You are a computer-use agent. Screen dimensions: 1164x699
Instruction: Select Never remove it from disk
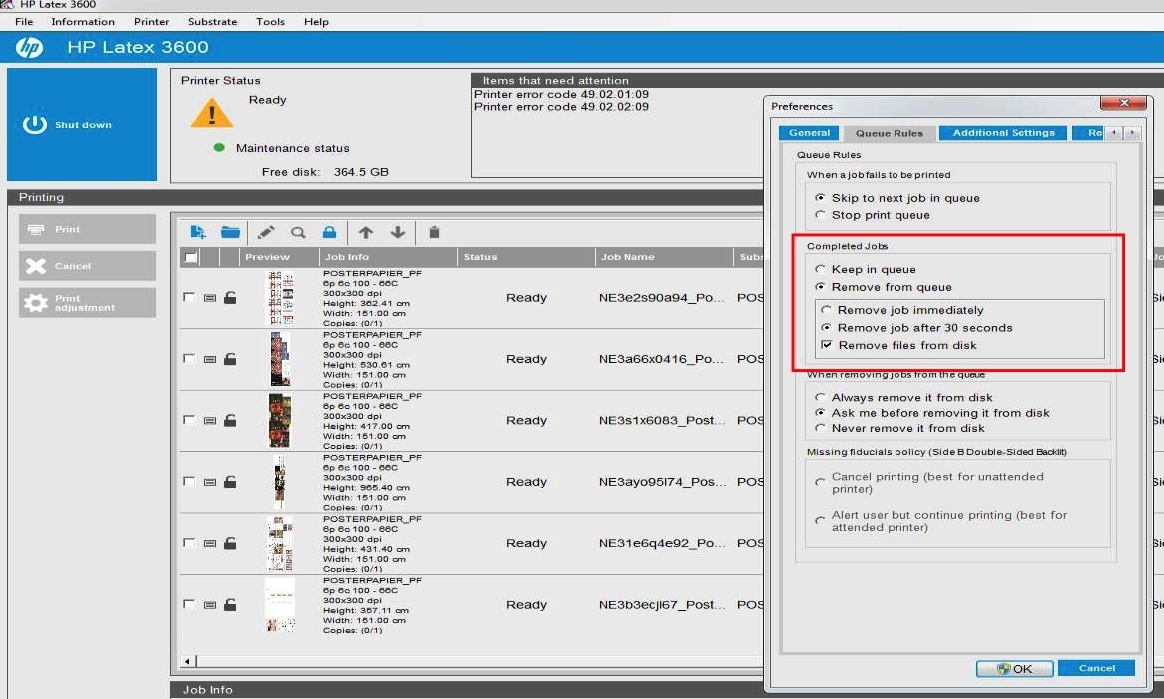click(820, 429)
